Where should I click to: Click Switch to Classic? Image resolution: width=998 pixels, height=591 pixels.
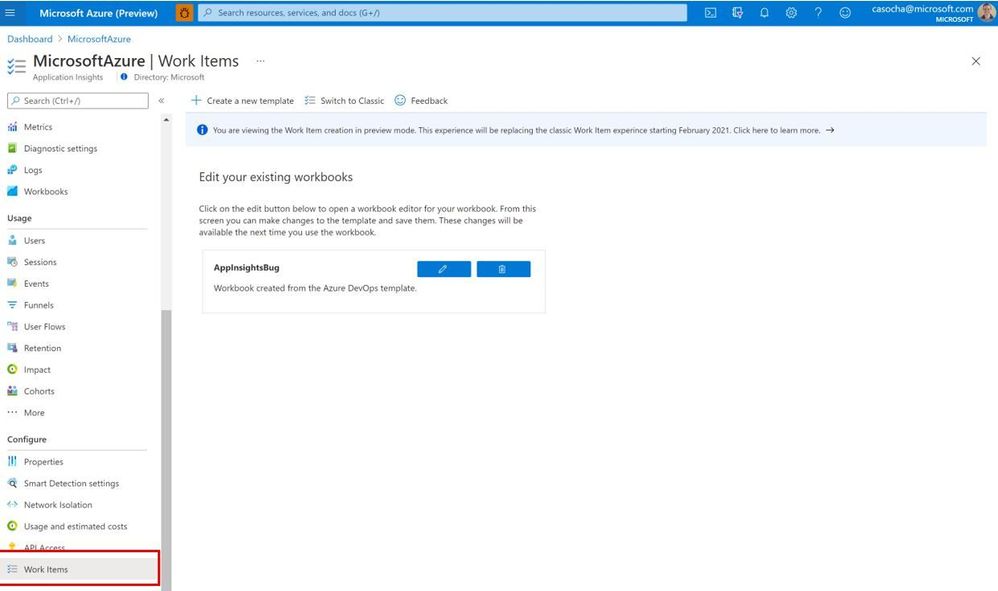344,101
